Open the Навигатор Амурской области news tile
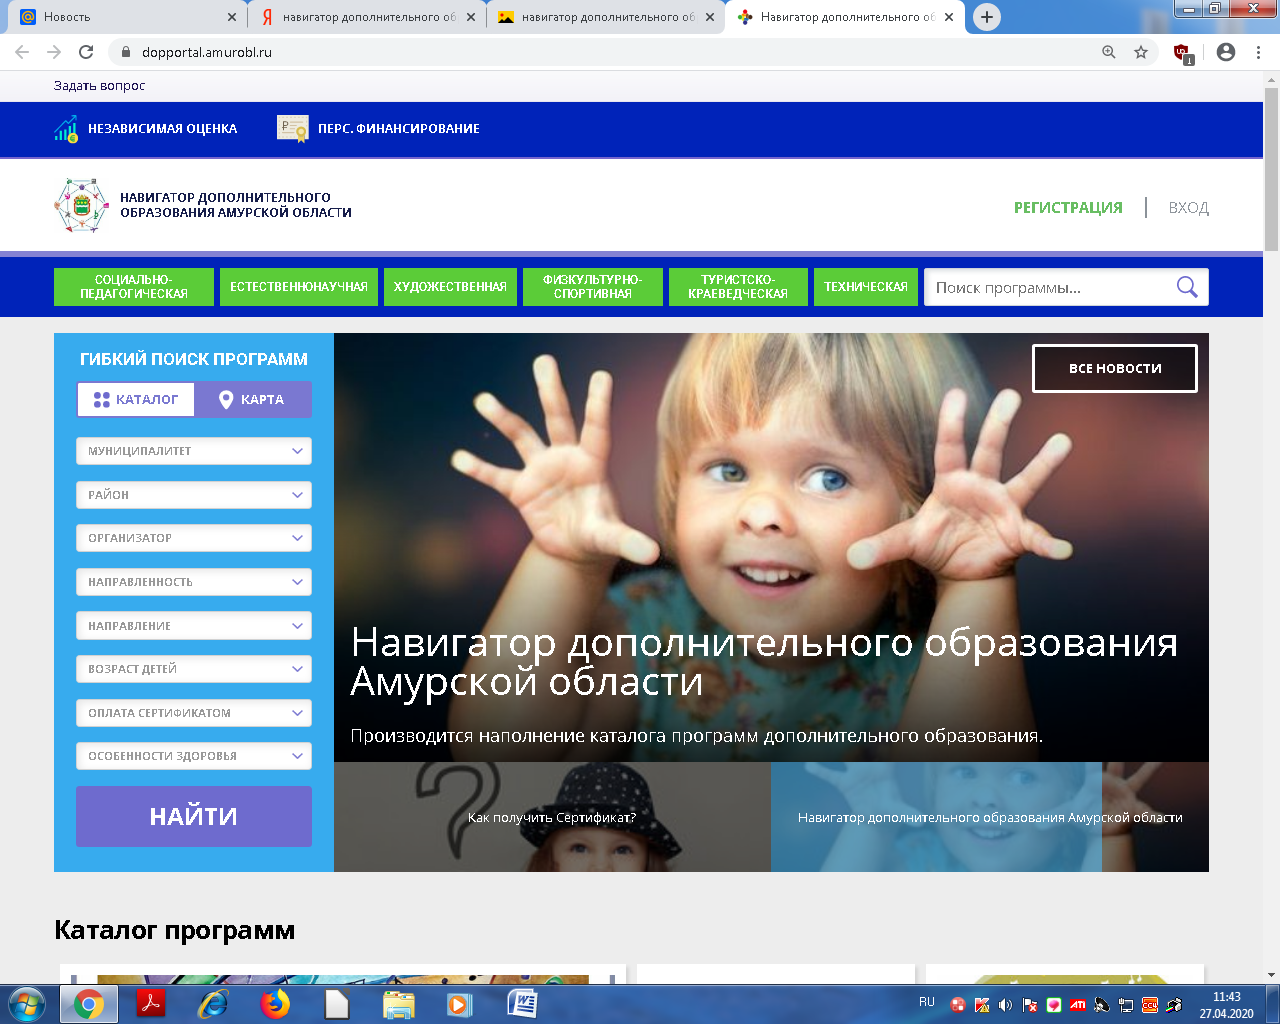The height and width of the screenshot is (1024, 1280). pos(990,817)
